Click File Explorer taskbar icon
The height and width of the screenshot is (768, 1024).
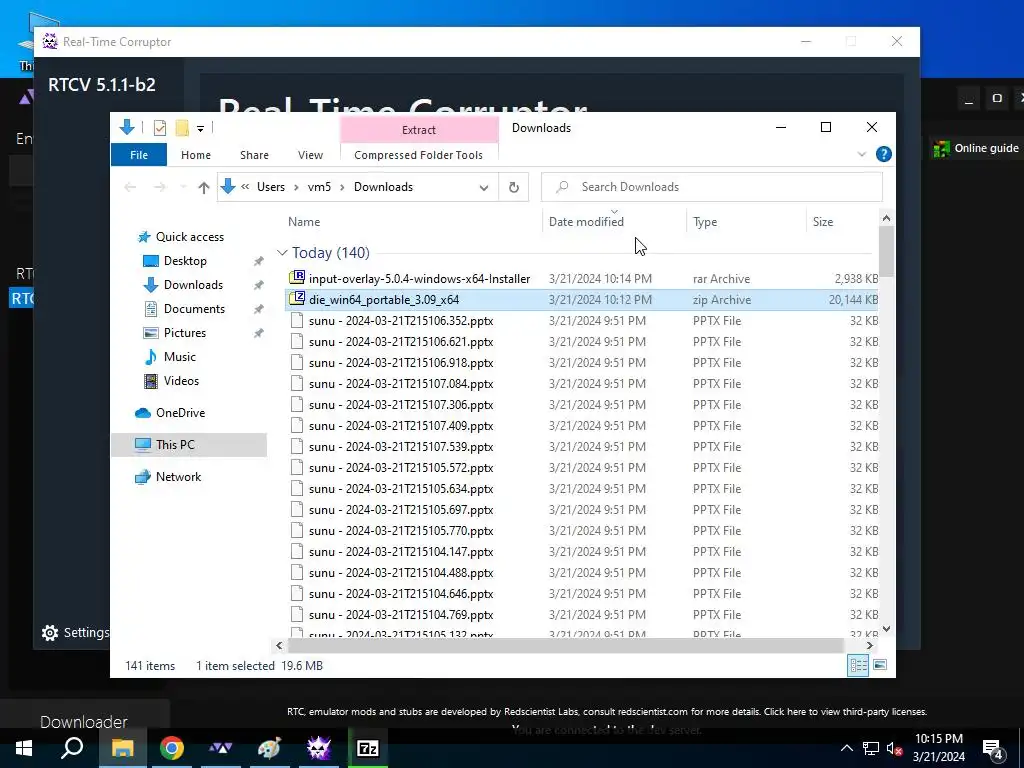(x=122, y=748)
